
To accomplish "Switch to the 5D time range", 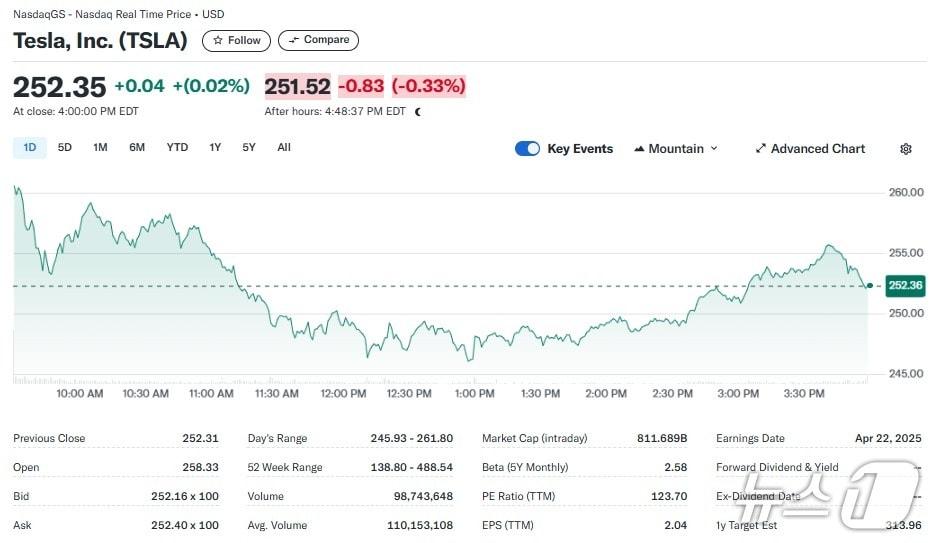I will [x=65, y=148].
